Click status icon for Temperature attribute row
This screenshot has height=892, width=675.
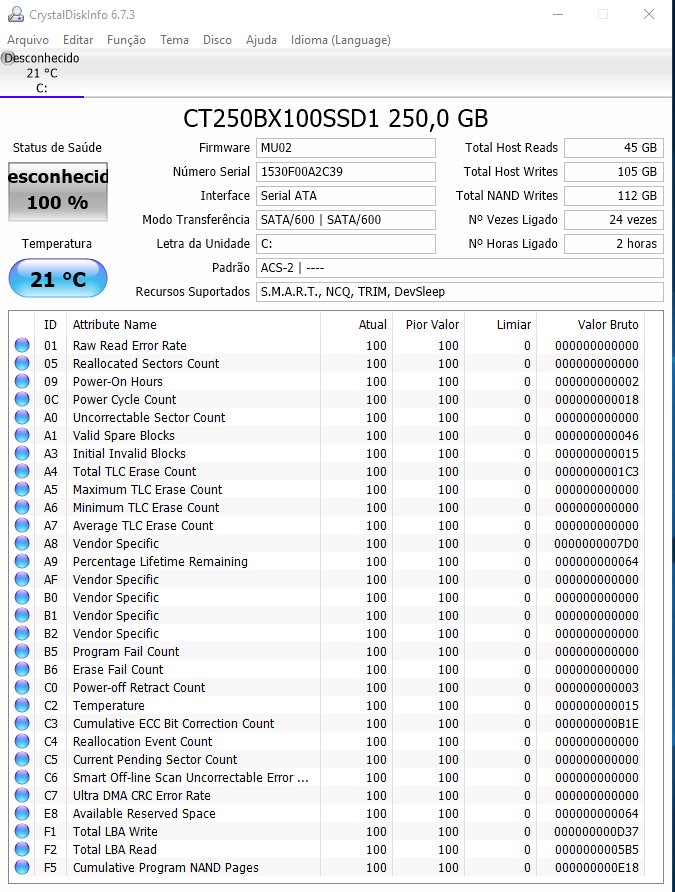[x=22, y=705]
